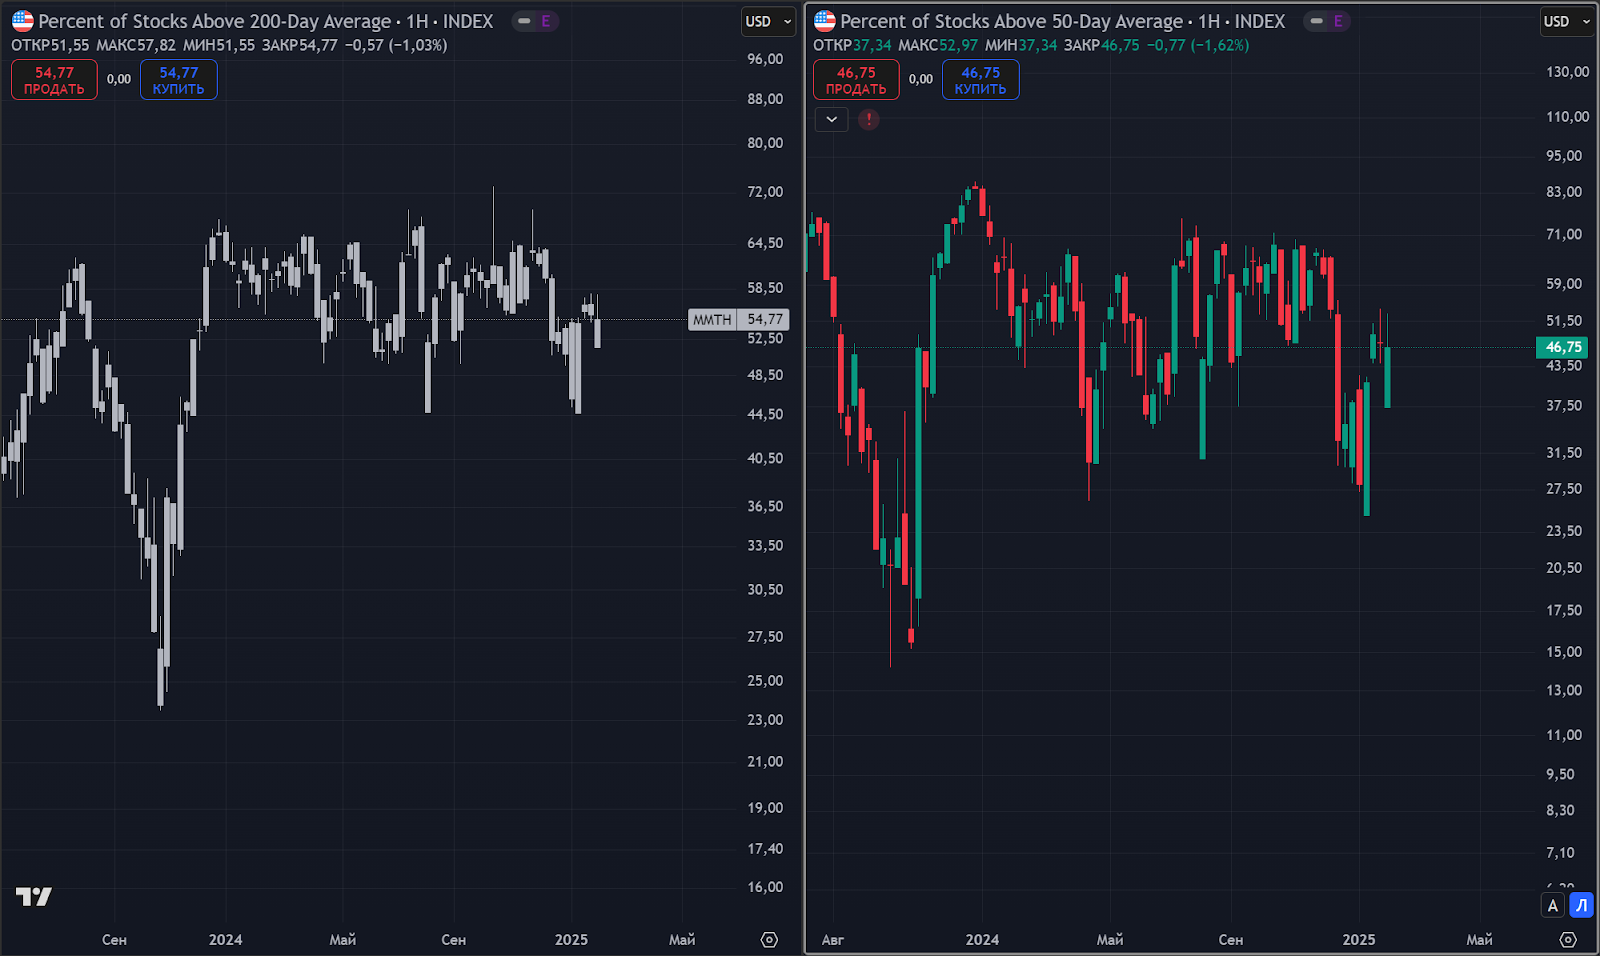Click −0,77 (−1,62%) change text
The width and height of the screenshot is (1600, 956).
pyautogui.click(x=1198, y=45)
